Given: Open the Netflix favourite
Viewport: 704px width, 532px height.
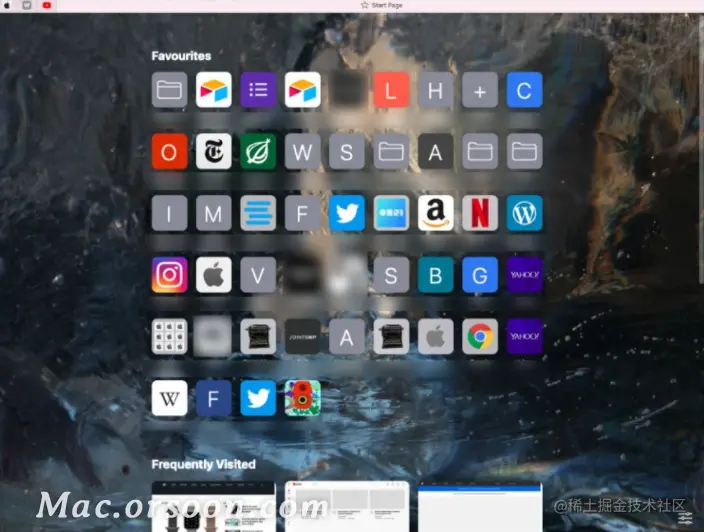Looking at the screenshot, I should [x=480, y=213].
